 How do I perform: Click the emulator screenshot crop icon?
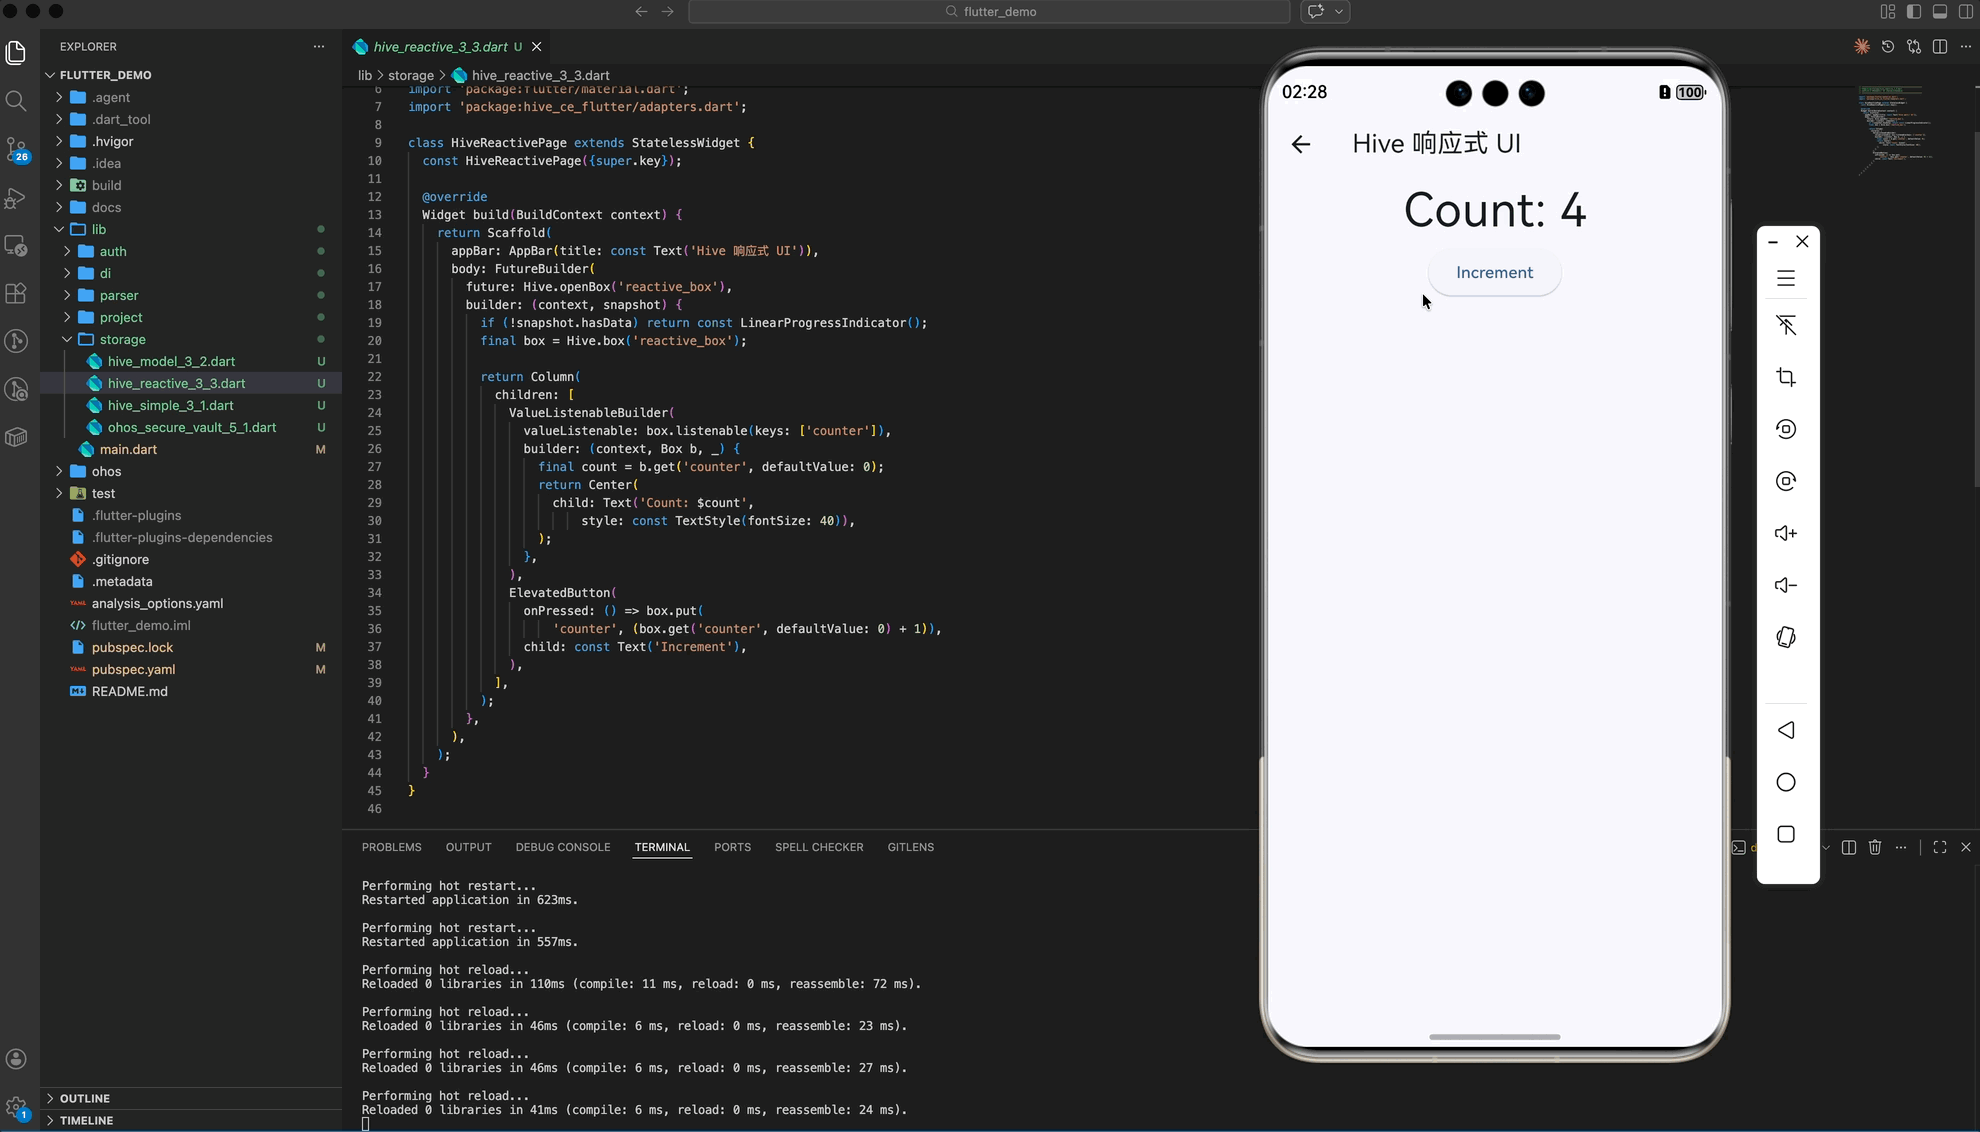1786,377
